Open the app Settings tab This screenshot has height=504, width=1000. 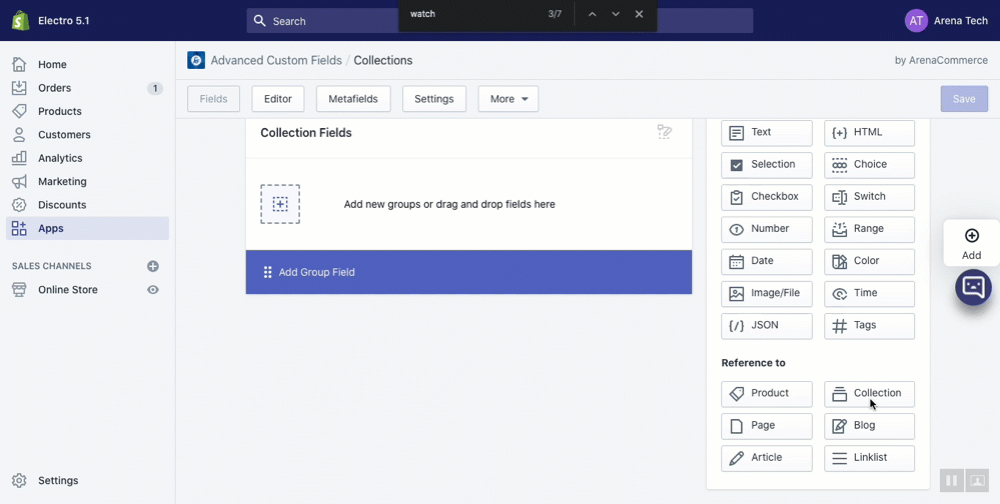click(434, 99)
